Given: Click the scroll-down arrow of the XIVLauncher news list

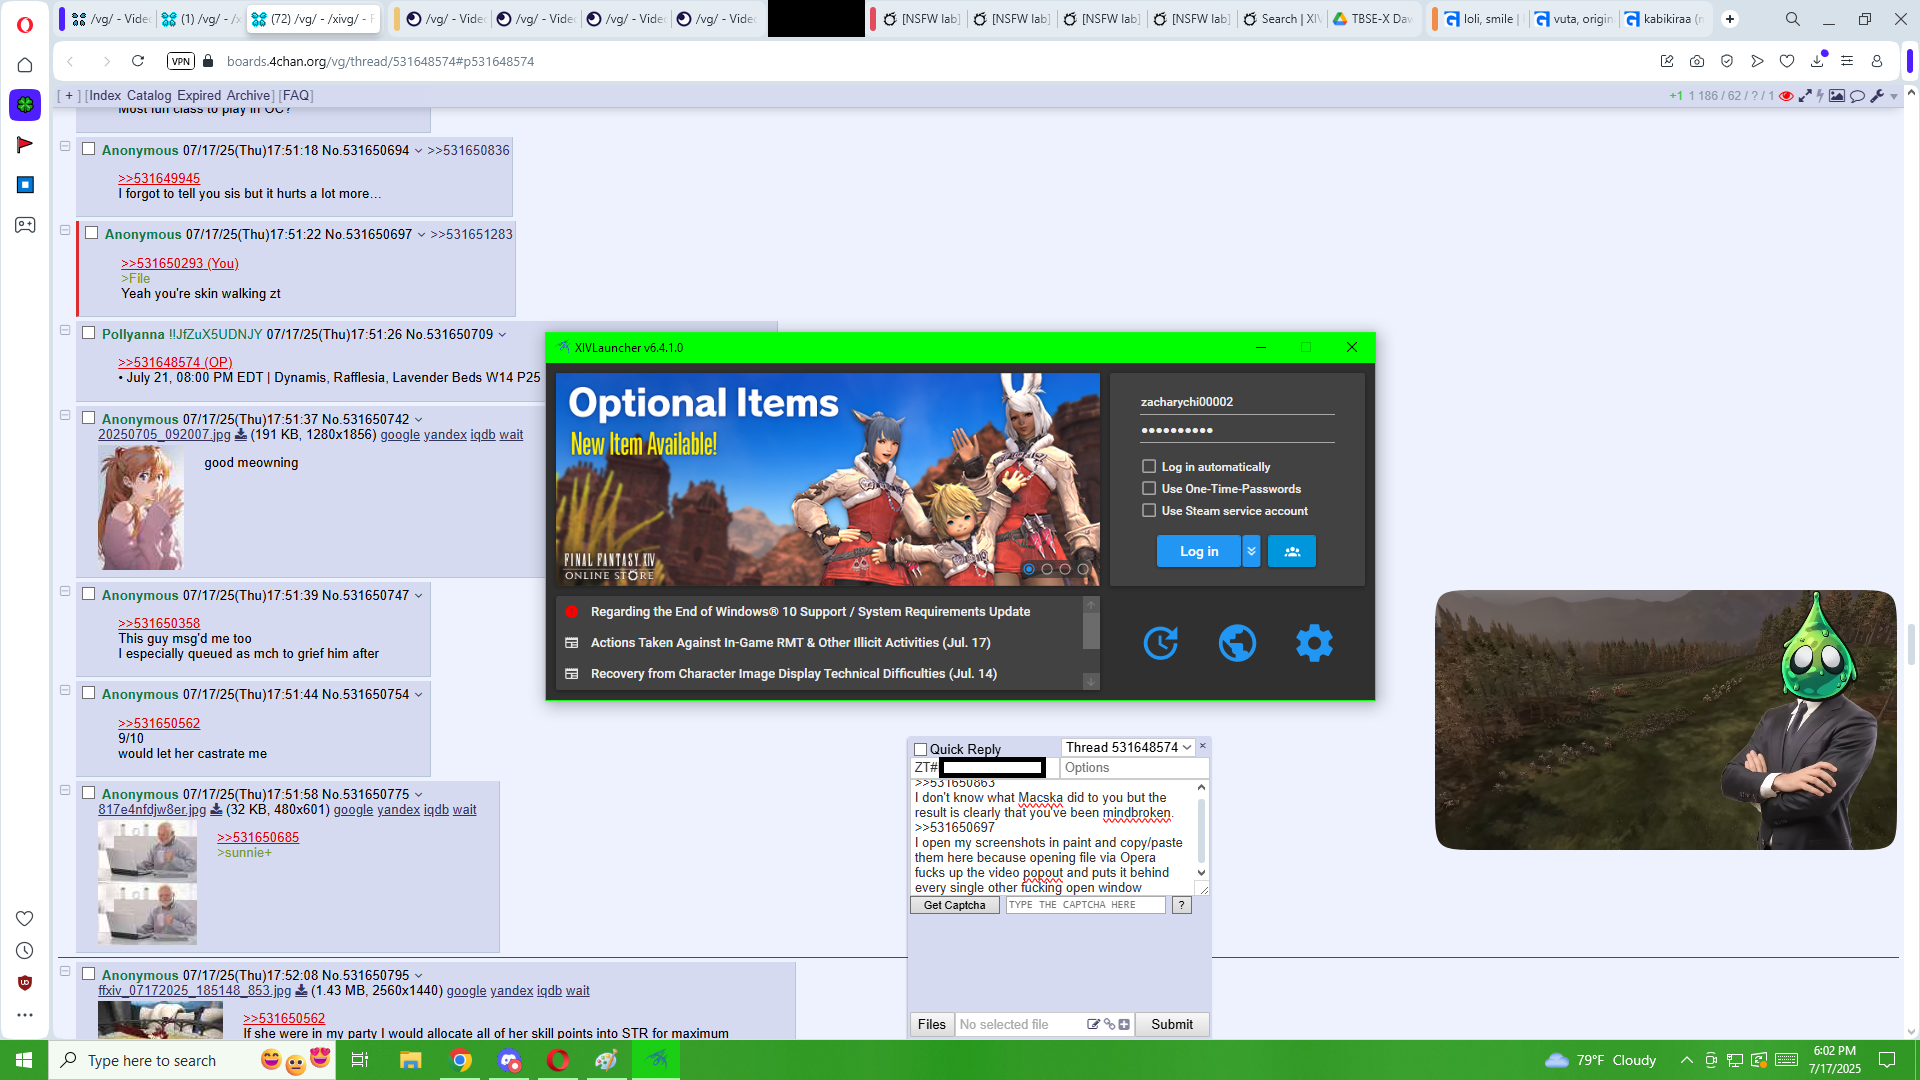Looking at the screenshot, I should click(1091, 680).
